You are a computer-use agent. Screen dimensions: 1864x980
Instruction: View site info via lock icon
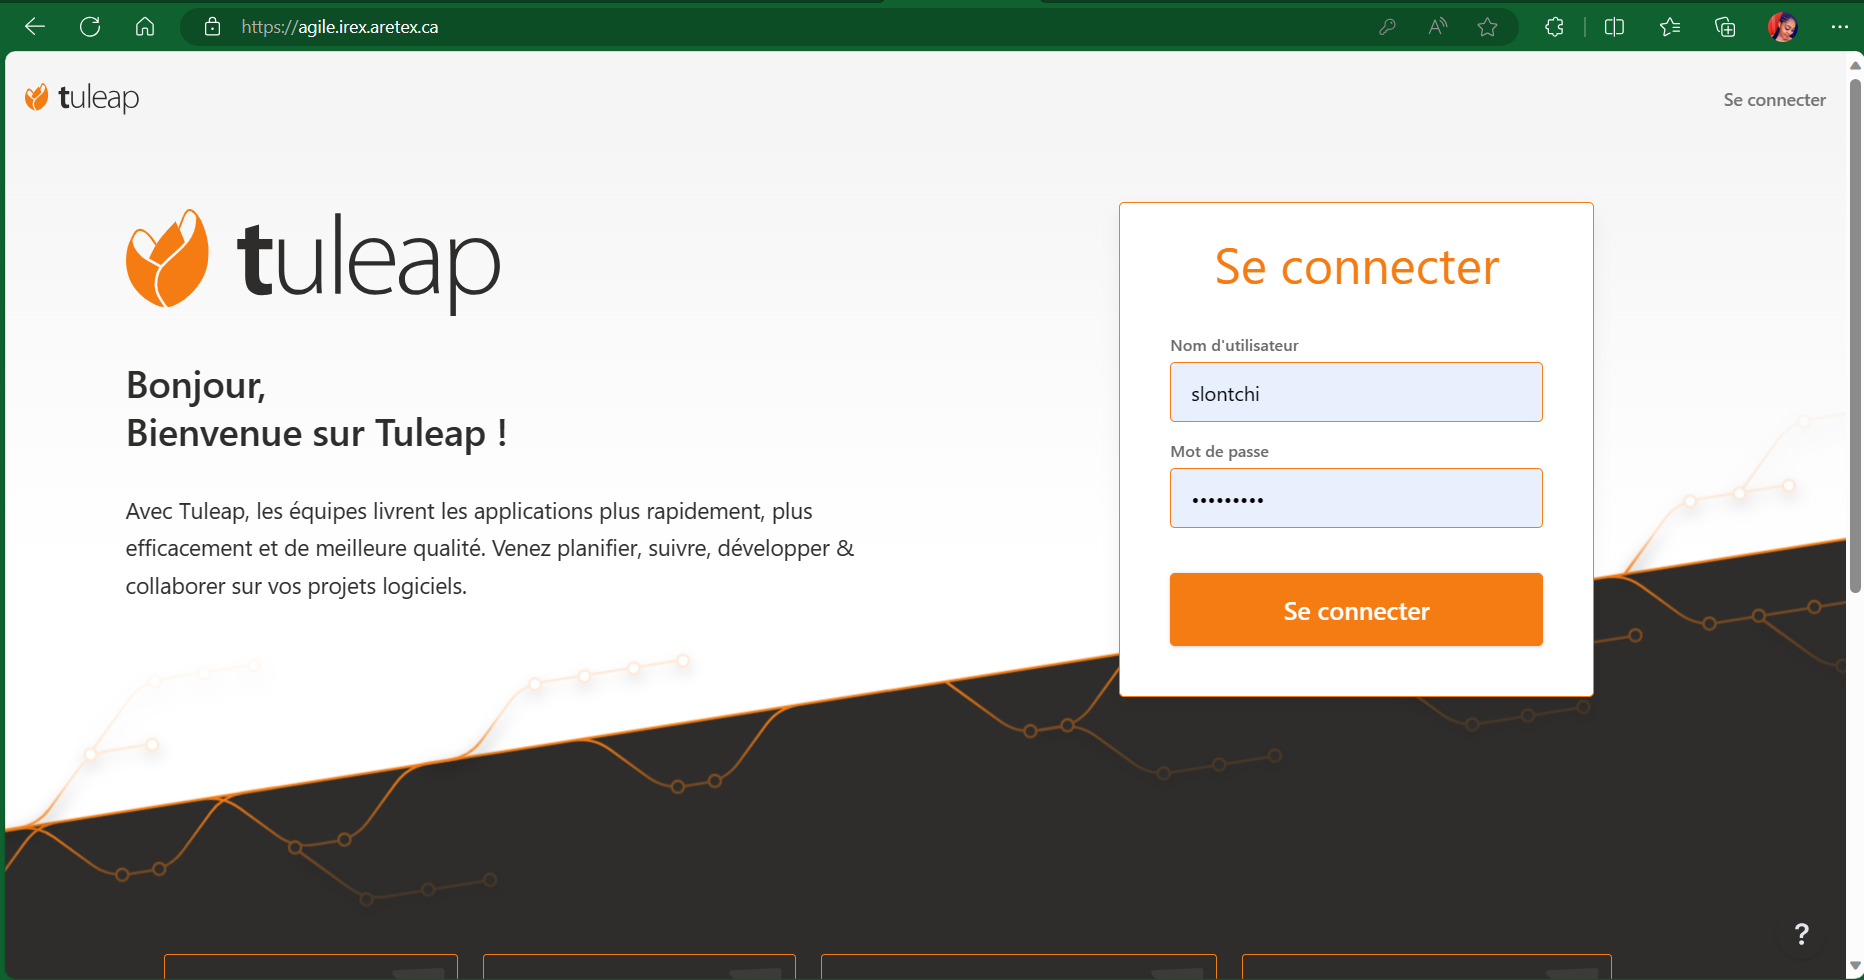click(x=212, y=27)
